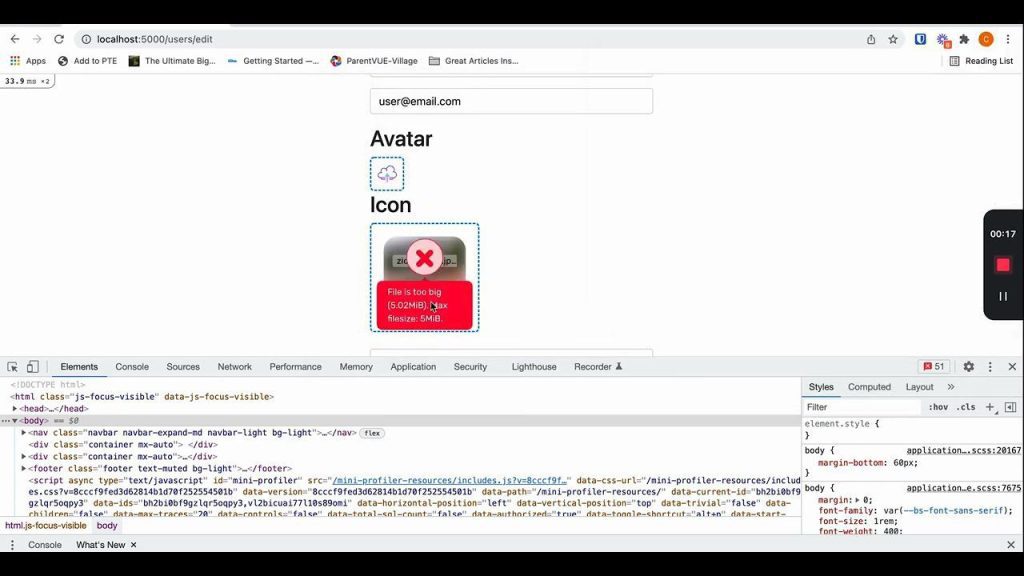
Task: Click the 51 errors counter badge
Action: pos(934,367)
